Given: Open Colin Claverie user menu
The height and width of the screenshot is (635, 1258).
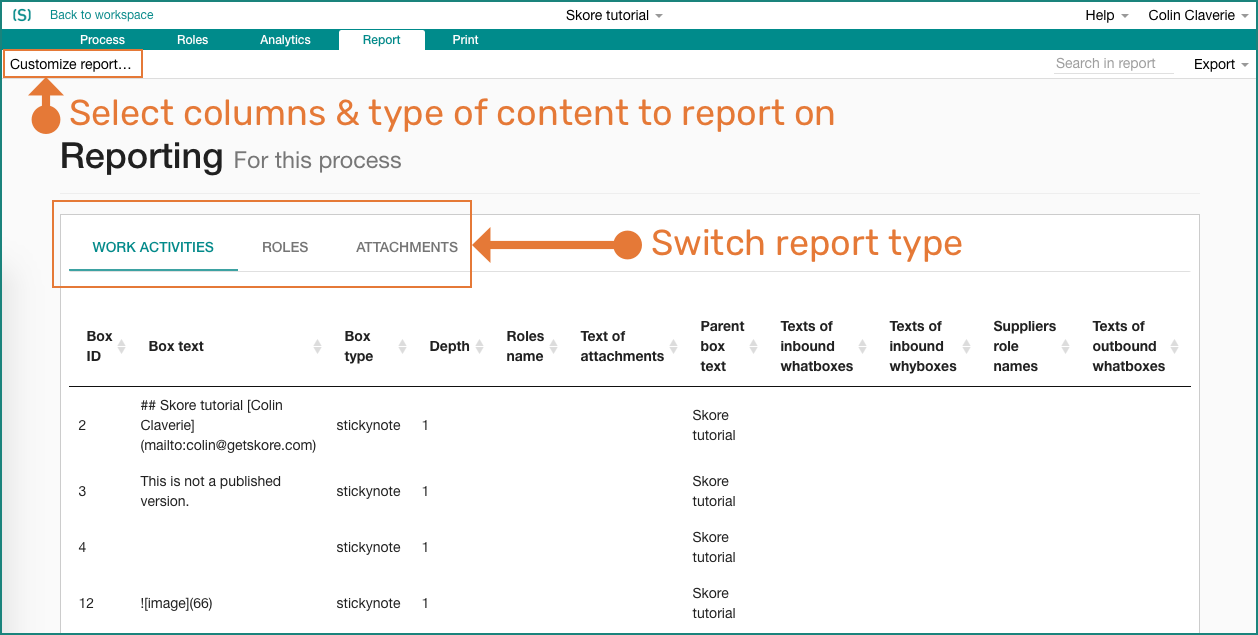Looking at the screenshot, I should pos(1198,15).
